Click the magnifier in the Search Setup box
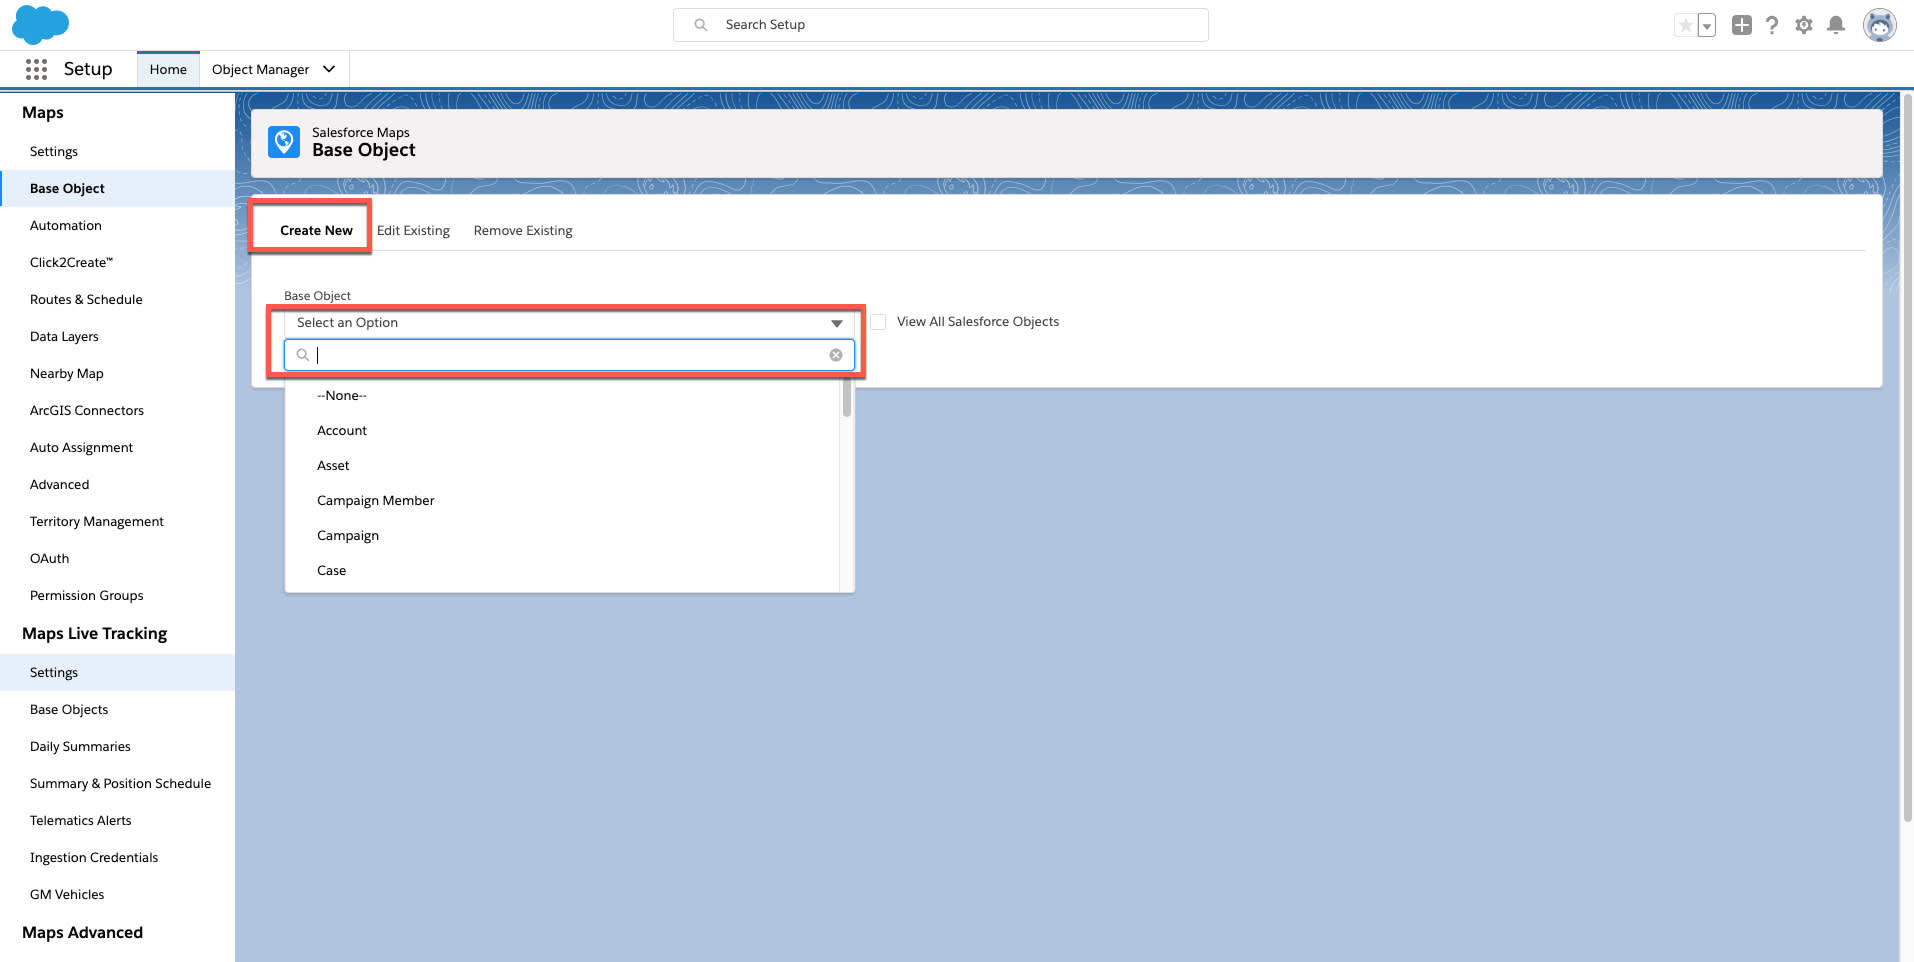The height and width of the screenshot is (962, 1914). click(701, 25)
